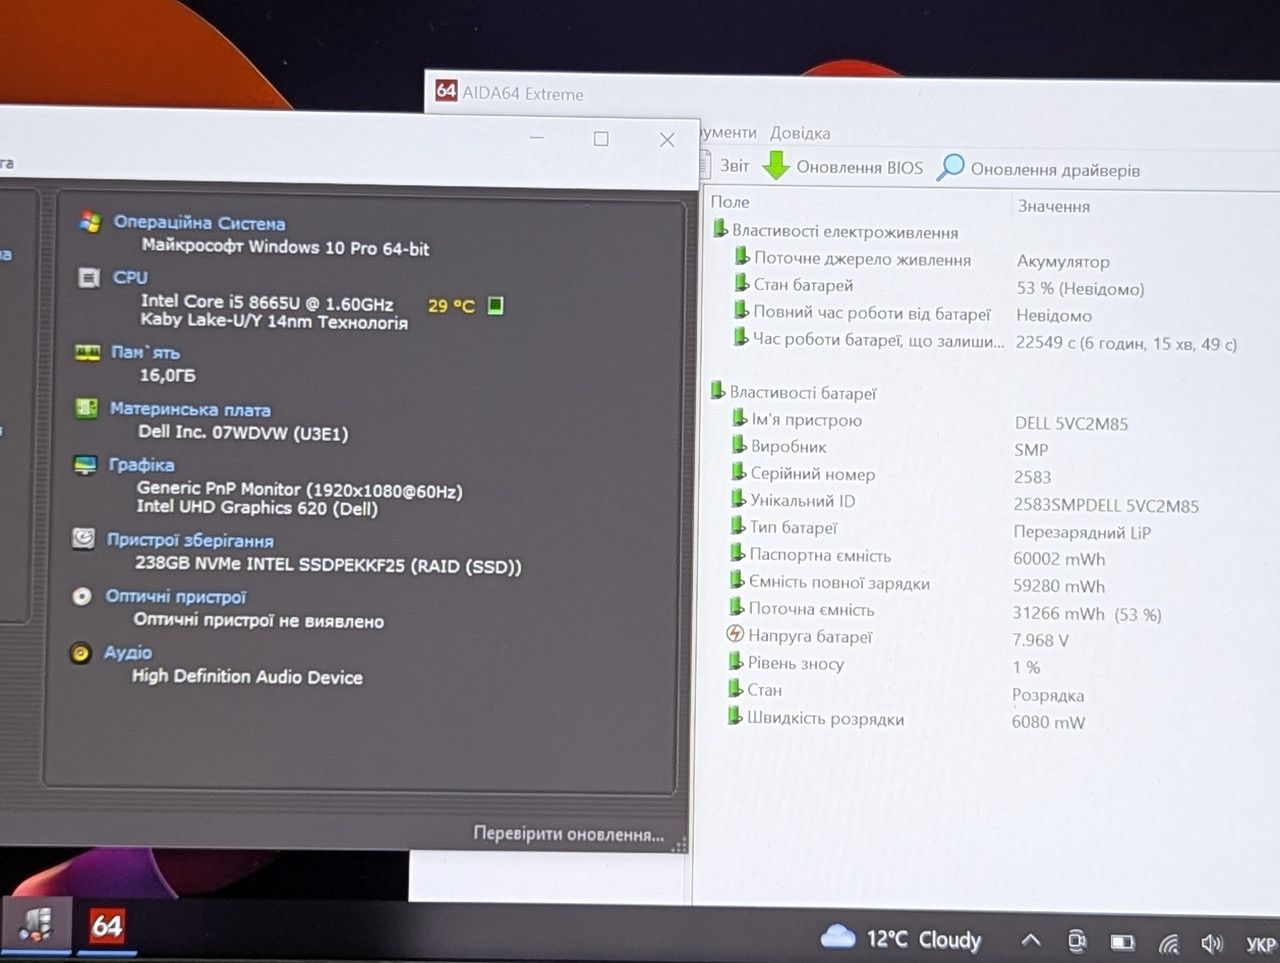This screenshot has height=963, width=1280.
Task: Maximize the Speccy window
Action: tap(601, 139)
